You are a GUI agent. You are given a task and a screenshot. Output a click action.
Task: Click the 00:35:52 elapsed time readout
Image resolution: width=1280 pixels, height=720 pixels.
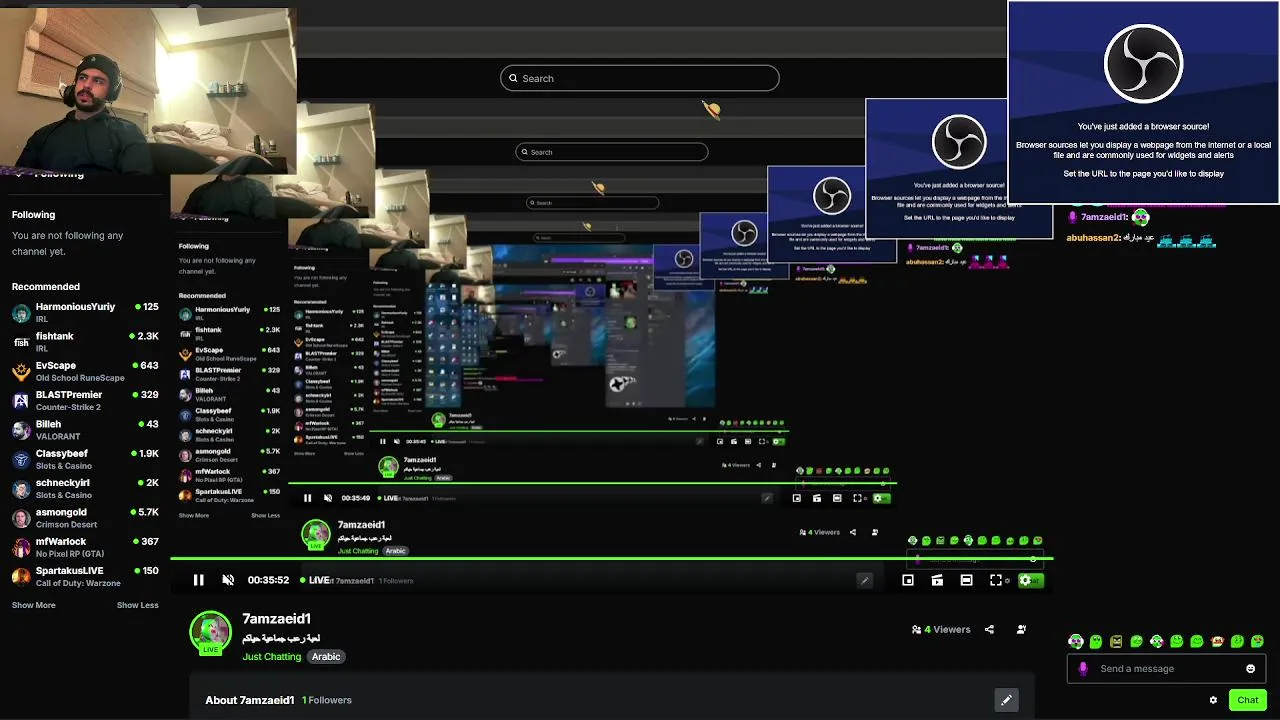(x=268, y=580)
